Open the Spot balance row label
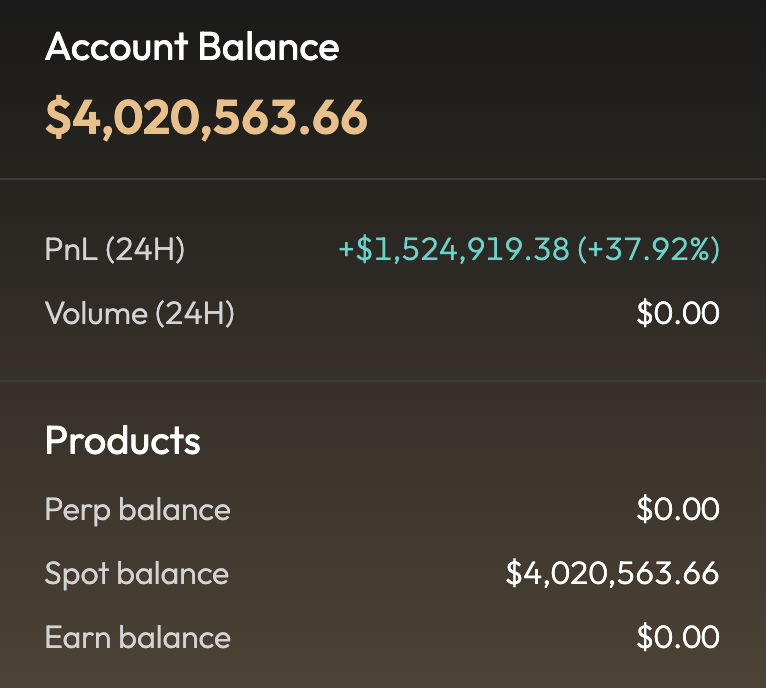 136,574
